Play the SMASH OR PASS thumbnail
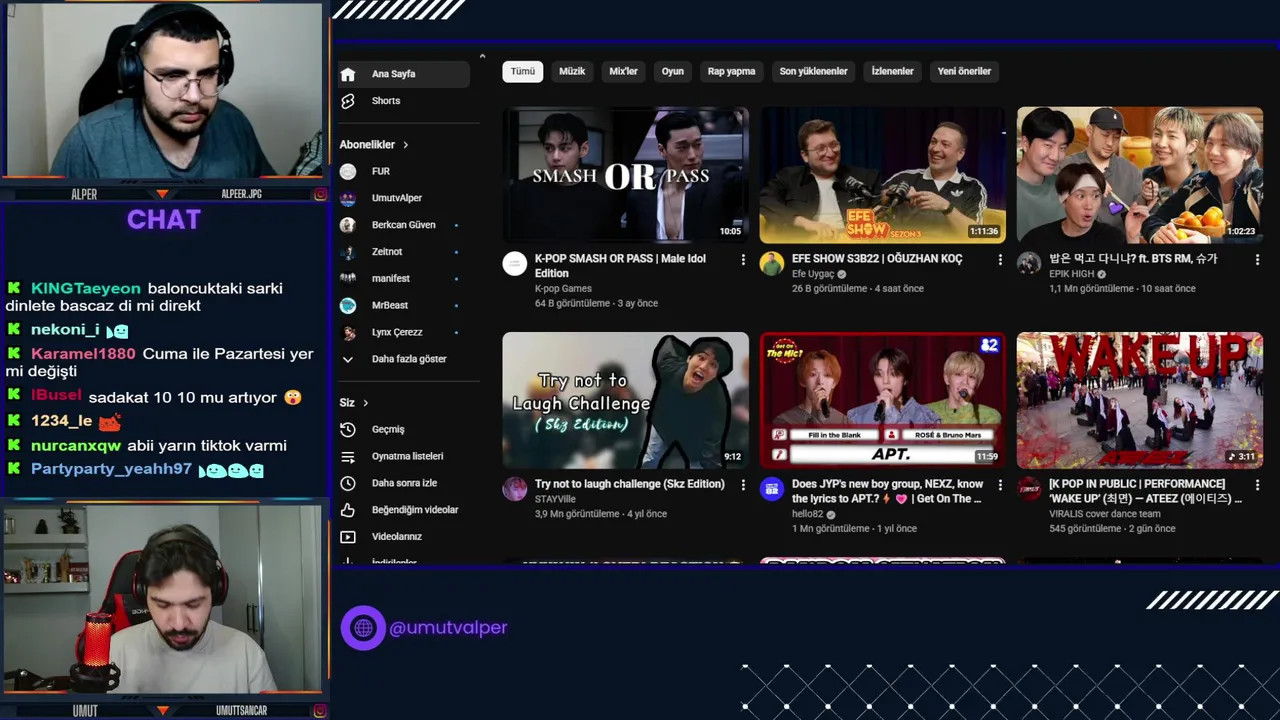Screen dimensions: 1280x720 (x=625, y=175)
